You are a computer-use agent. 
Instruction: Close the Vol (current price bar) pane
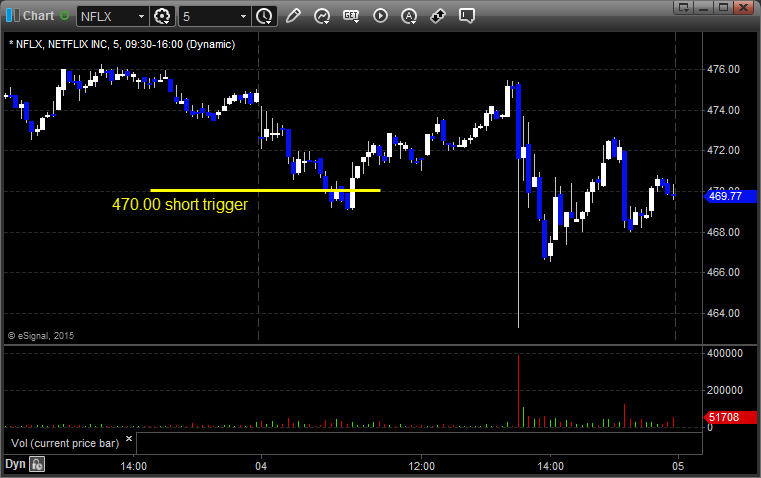pos(129,439)
